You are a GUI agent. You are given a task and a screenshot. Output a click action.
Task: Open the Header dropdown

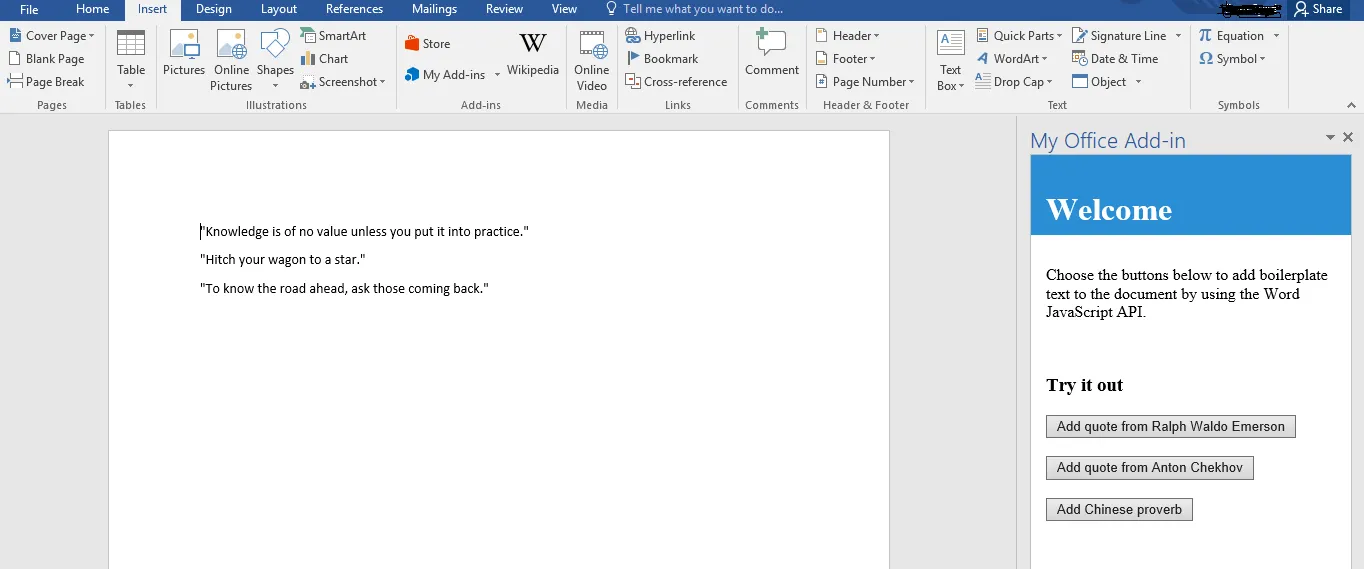click(848, 35)
